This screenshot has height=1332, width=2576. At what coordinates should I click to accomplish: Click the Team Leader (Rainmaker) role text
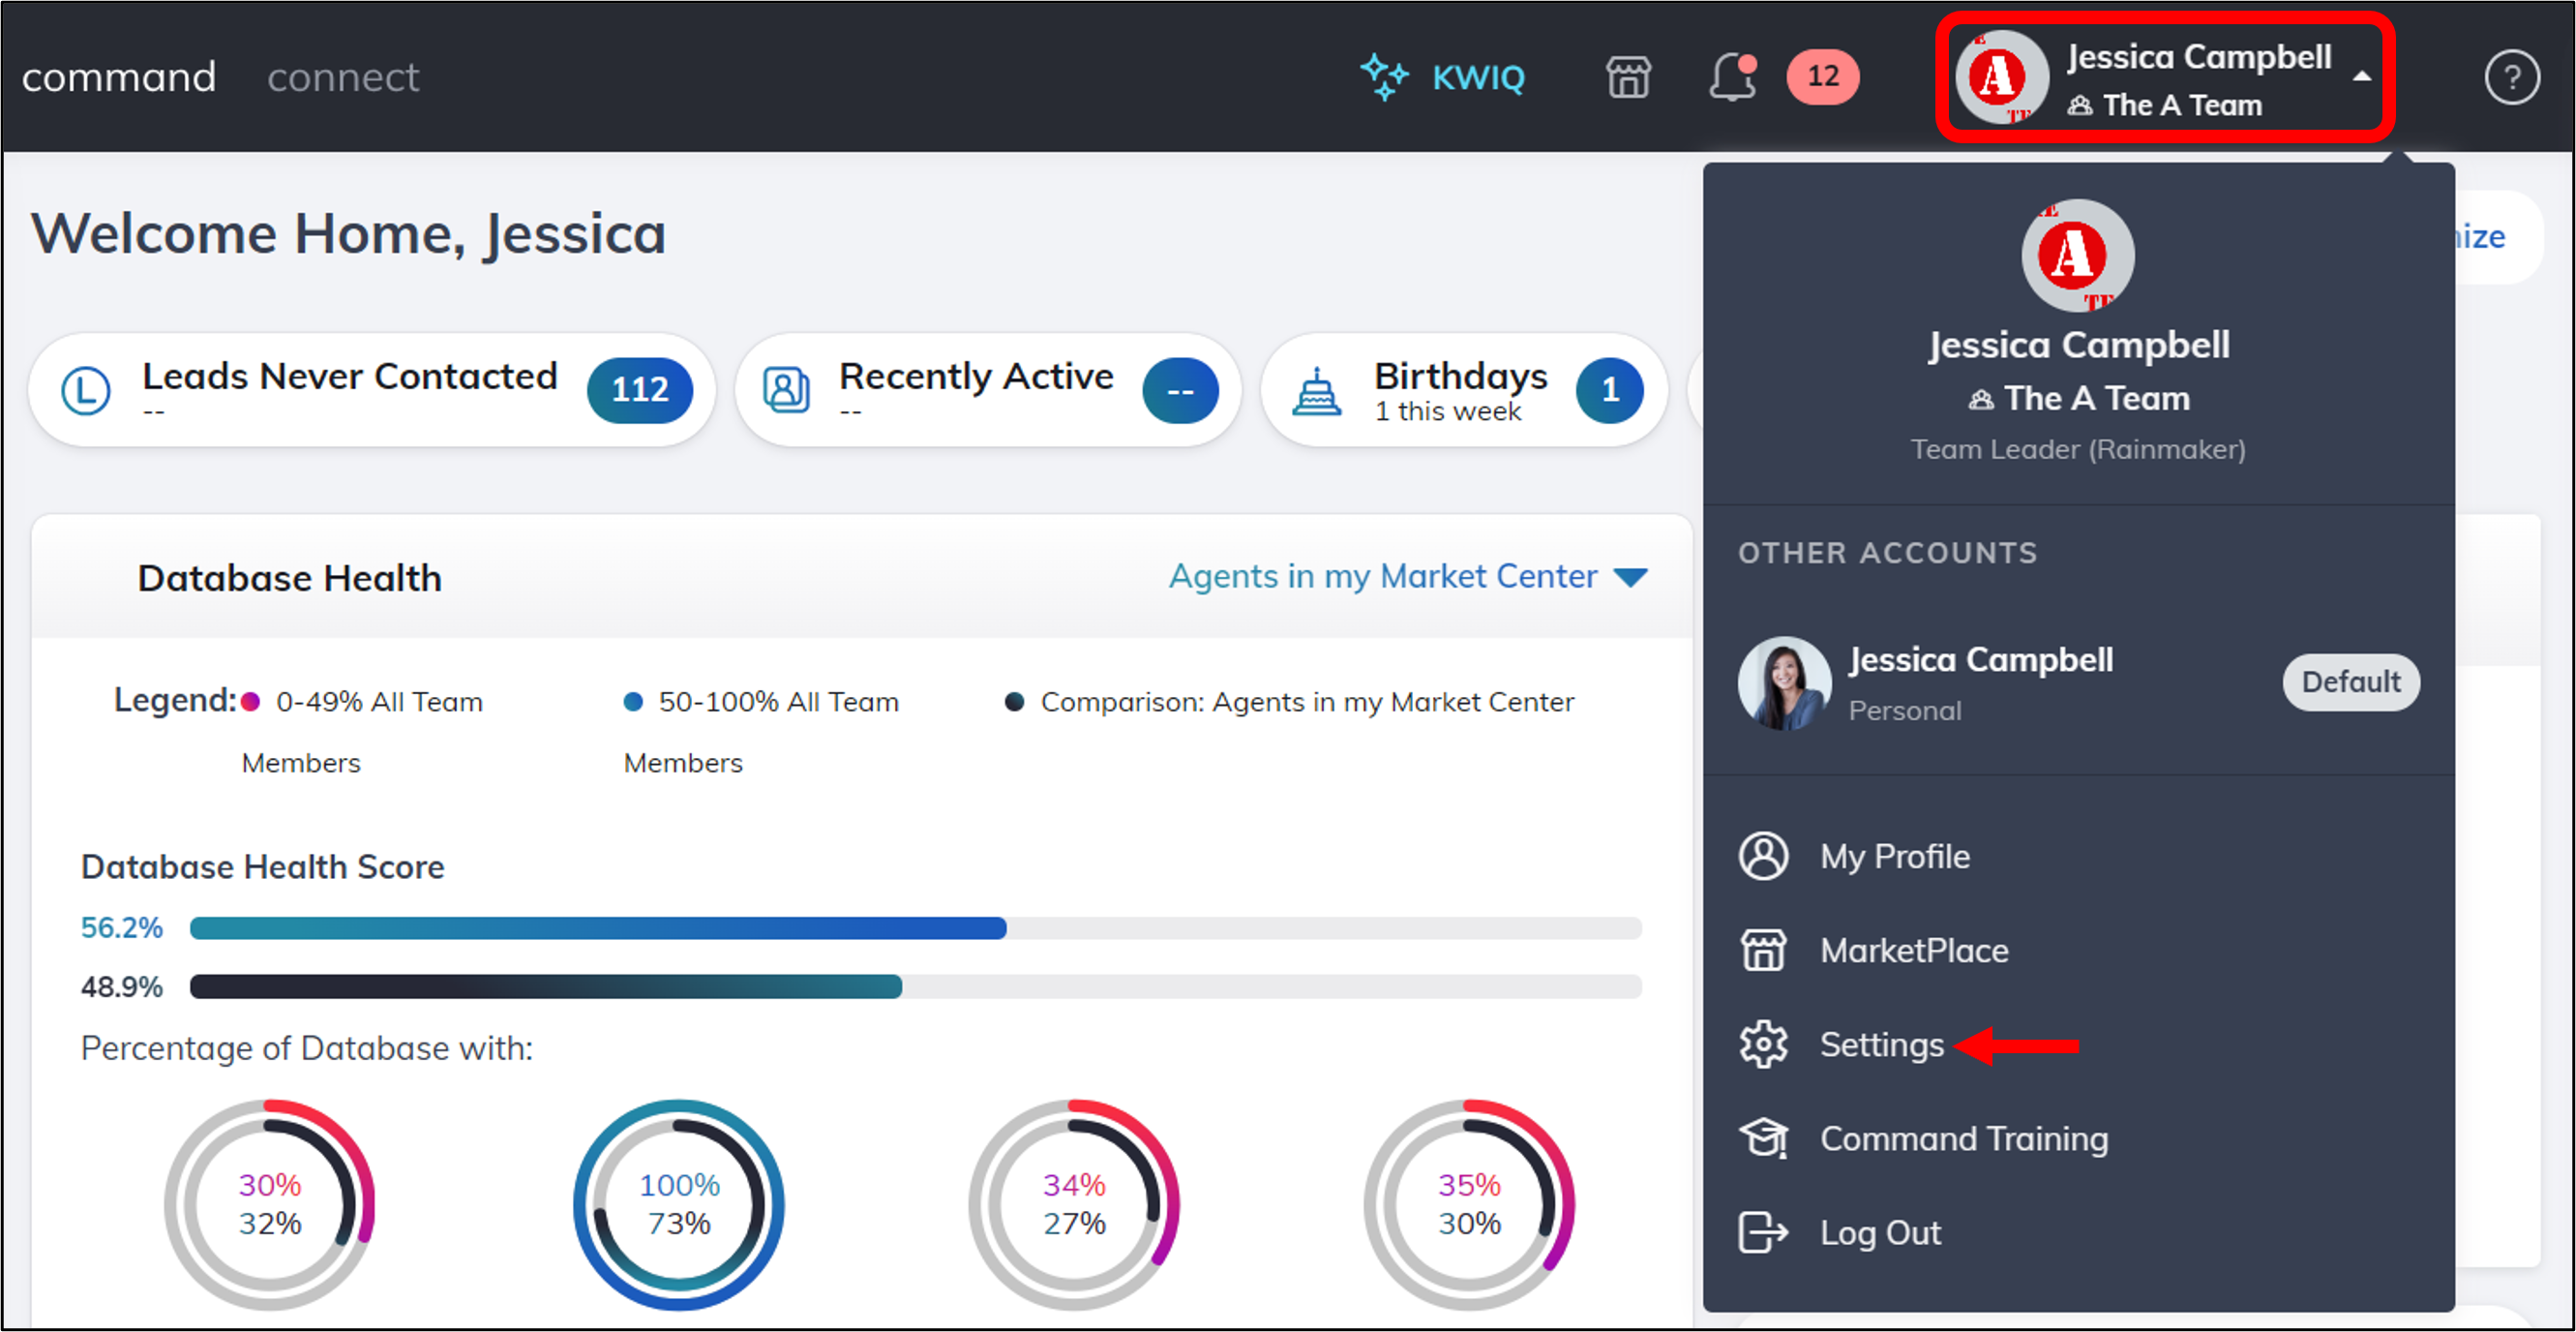tap(2078, 449)
